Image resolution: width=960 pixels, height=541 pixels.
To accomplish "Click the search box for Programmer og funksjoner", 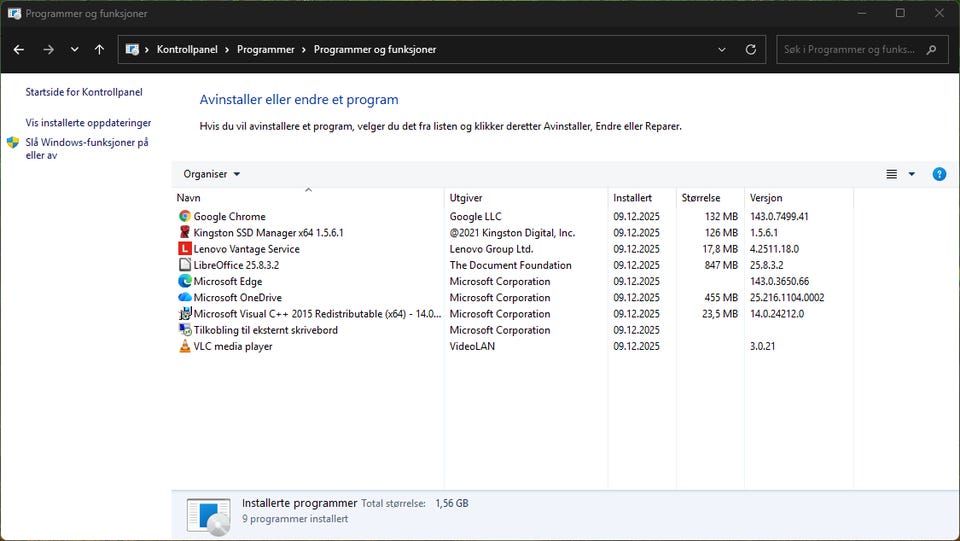I will click(850, 49).
